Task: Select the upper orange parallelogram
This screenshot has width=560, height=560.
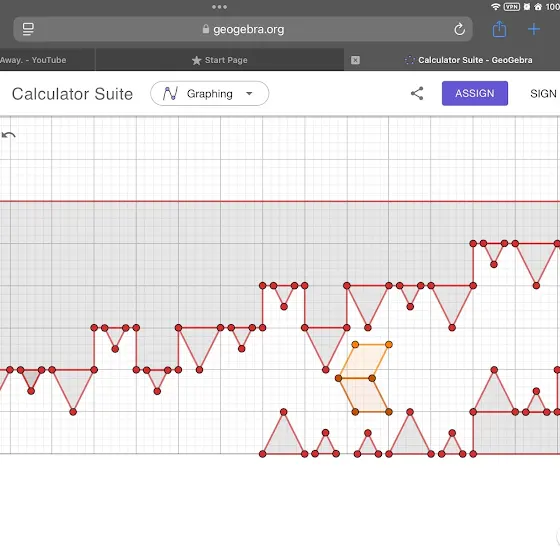Action: (x=364, y=361)
